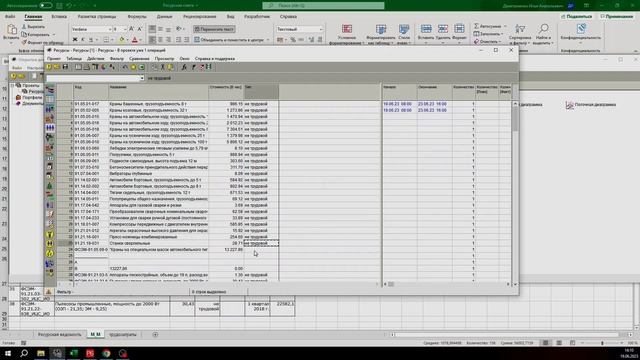Select the Ресурсная ведомость sheet tab
The image size is (640, 360).
coord(60,334)
